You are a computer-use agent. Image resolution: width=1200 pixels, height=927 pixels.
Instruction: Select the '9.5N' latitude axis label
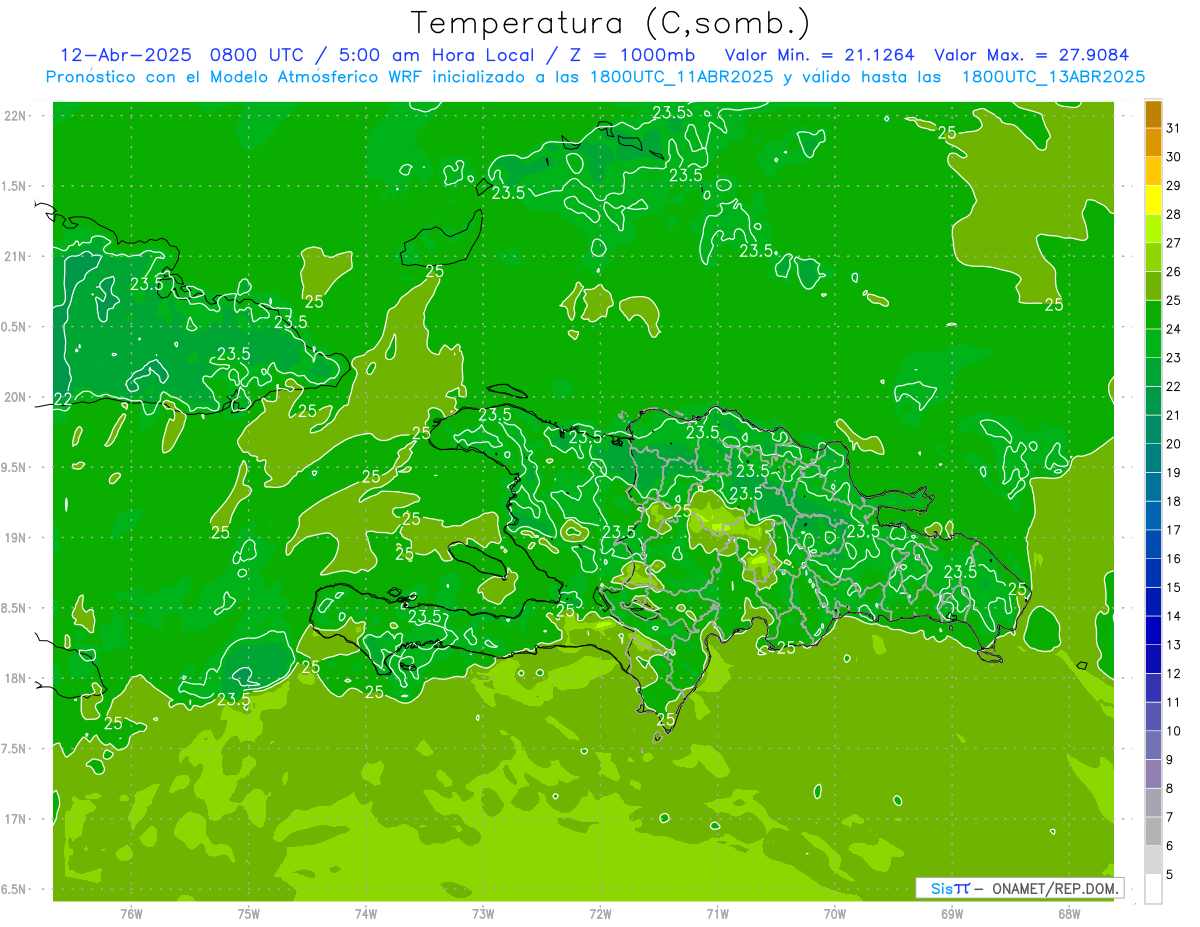click(14, 467)
